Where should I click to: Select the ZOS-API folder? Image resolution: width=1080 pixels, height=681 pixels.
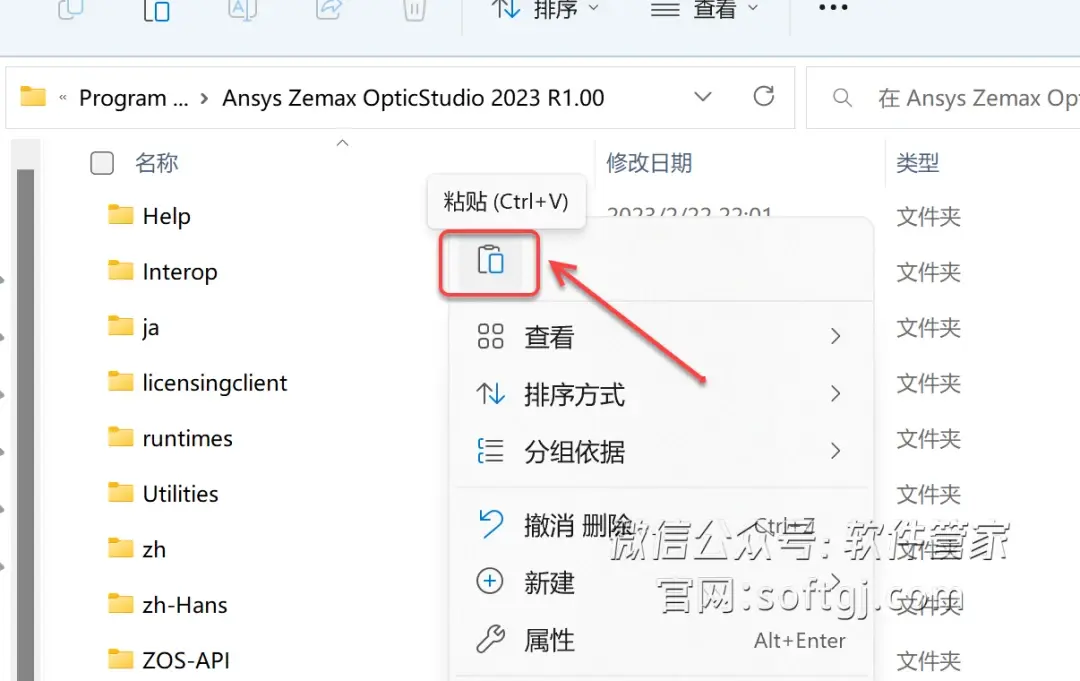186,660
